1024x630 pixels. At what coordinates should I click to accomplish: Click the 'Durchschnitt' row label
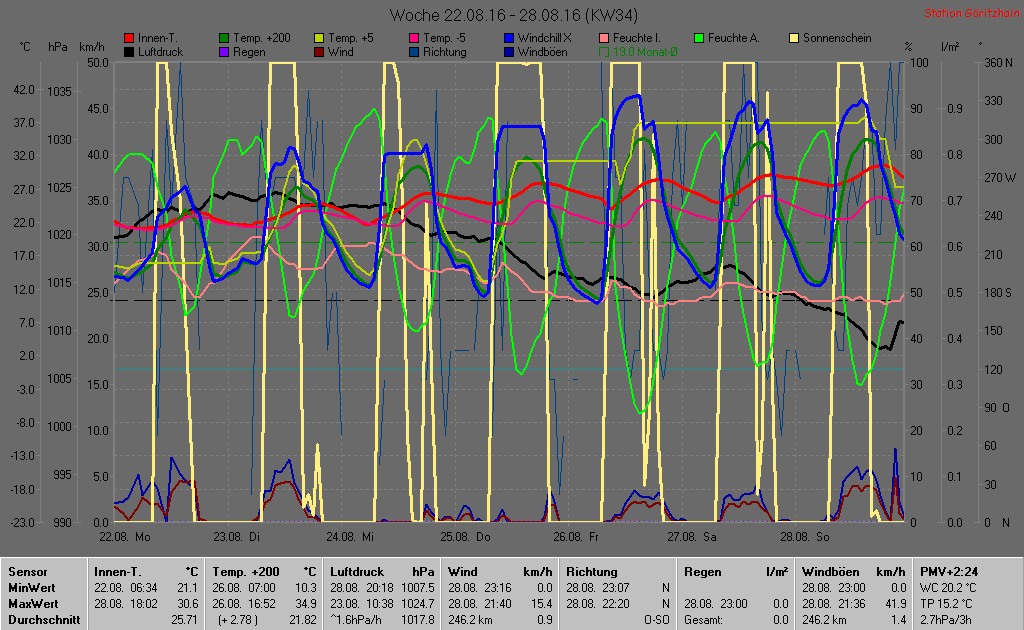(44, 620)
